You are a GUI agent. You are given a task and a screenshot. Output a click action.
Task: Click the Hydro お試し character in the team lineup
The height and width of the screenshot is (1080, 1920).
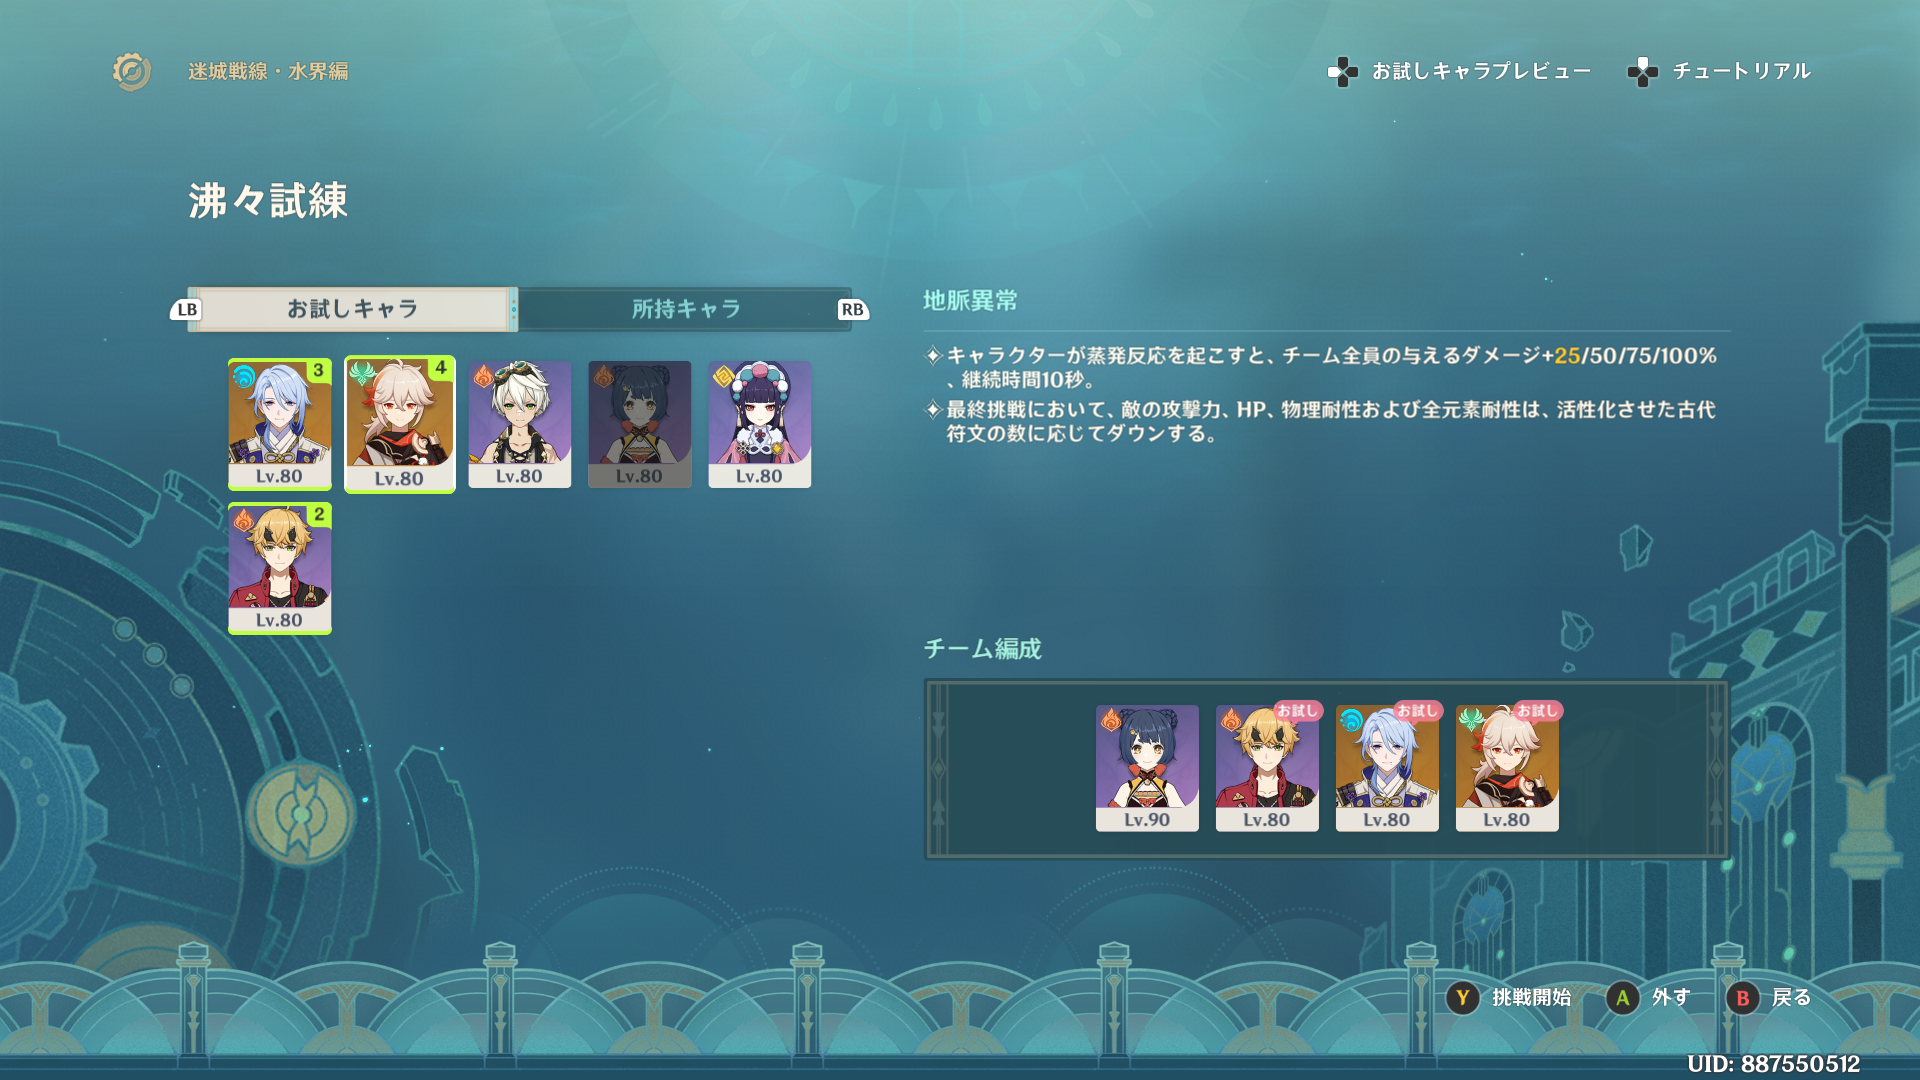point(1387,768)
